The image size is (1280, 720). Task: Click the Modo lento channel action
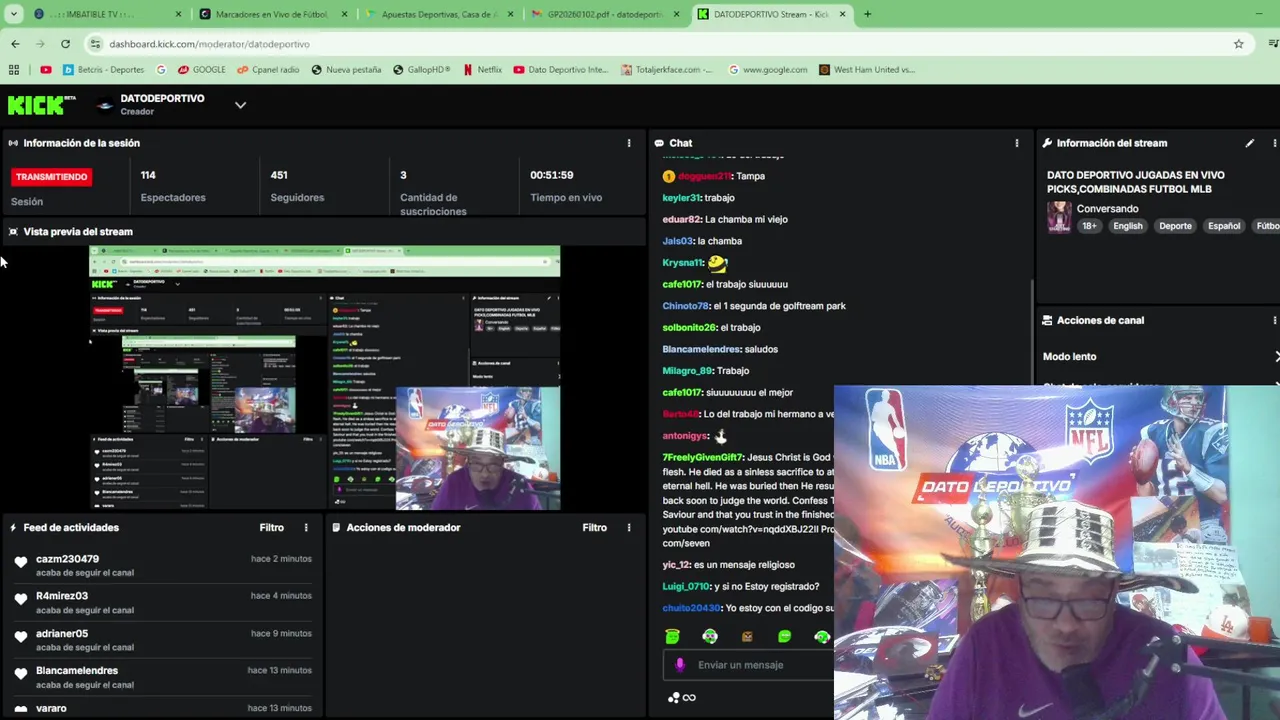(1069, 356)
